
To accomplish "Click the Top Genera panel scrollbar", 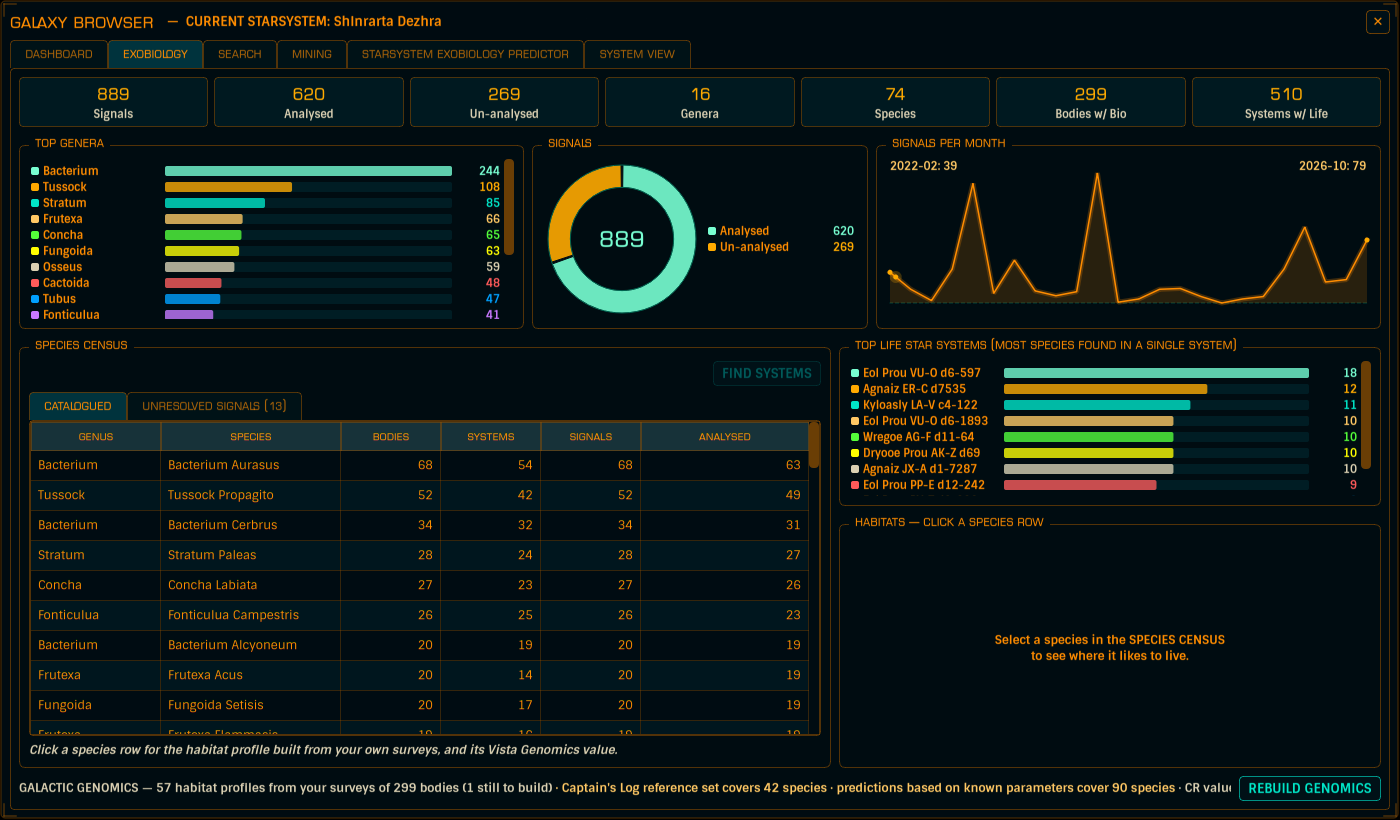I will tap(509, 206).
